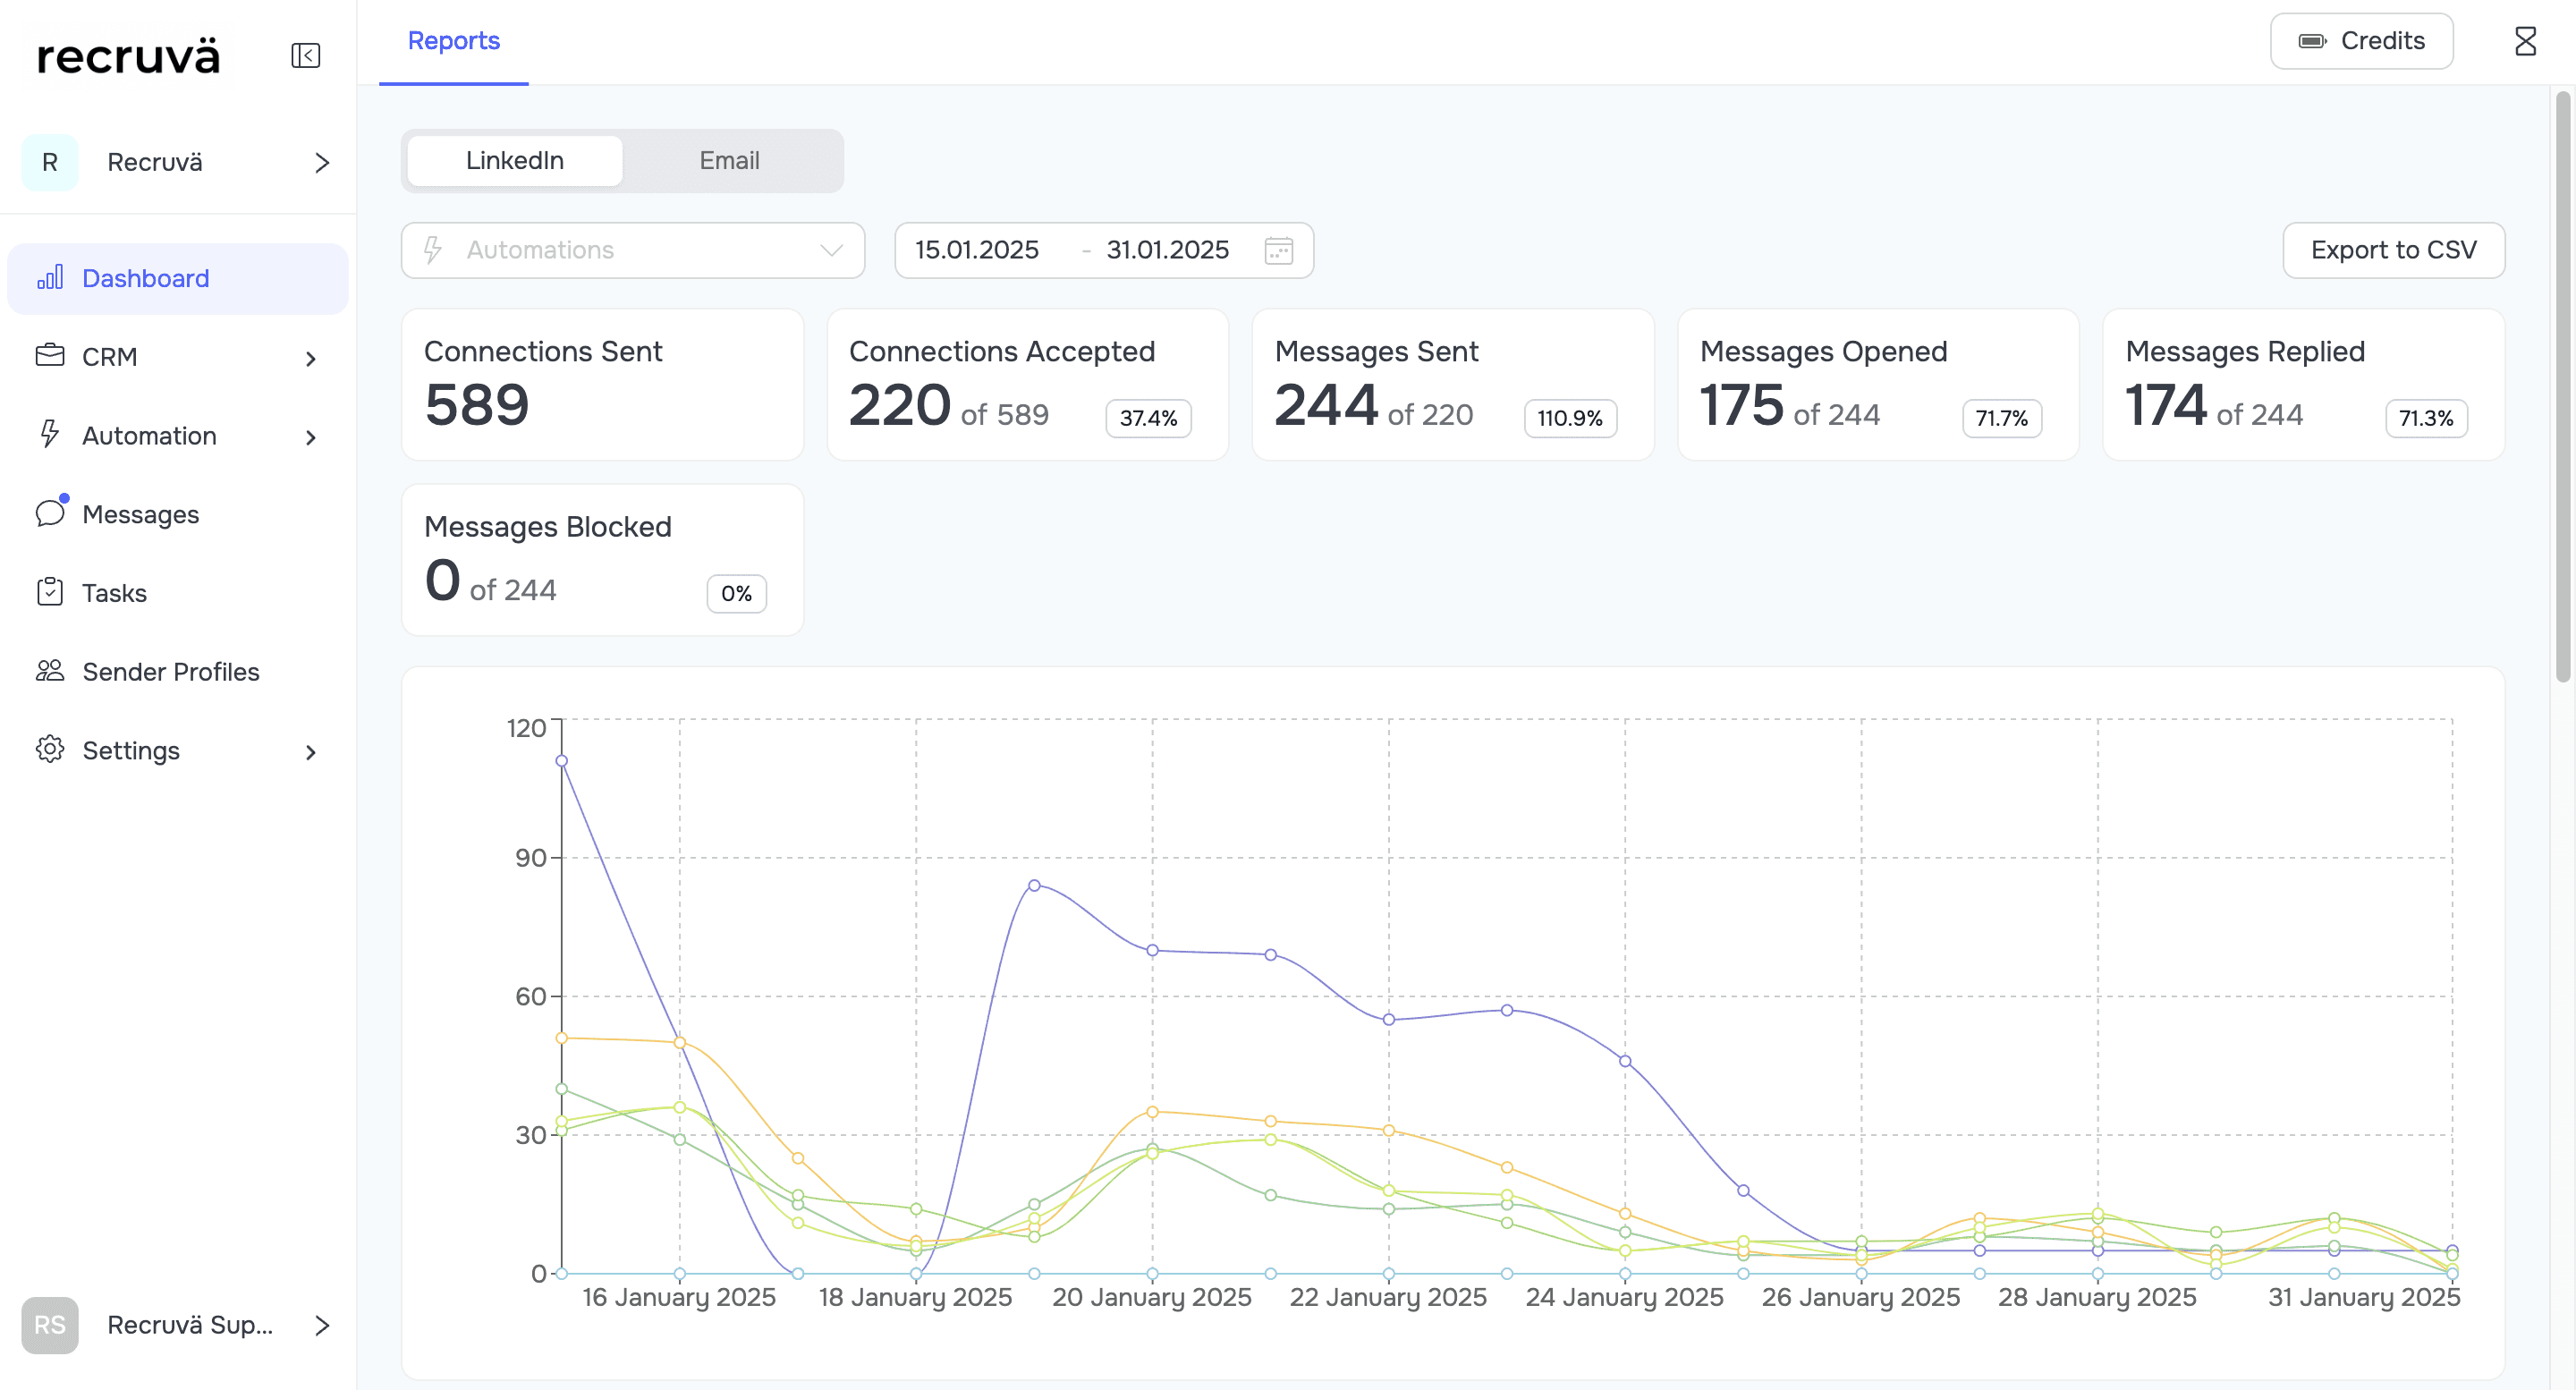Open Dashboard in the sidebar
Screen dimensions: 2576x1390
pyautogui.click(x=178, y=279)
